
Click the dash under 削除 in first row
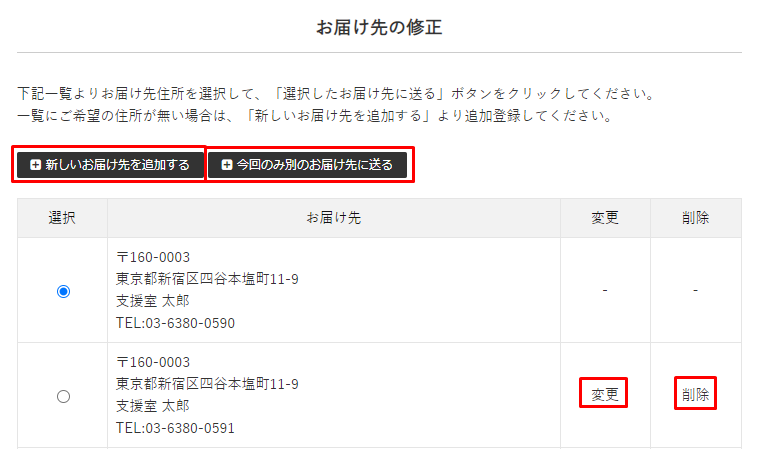[695, 290]
